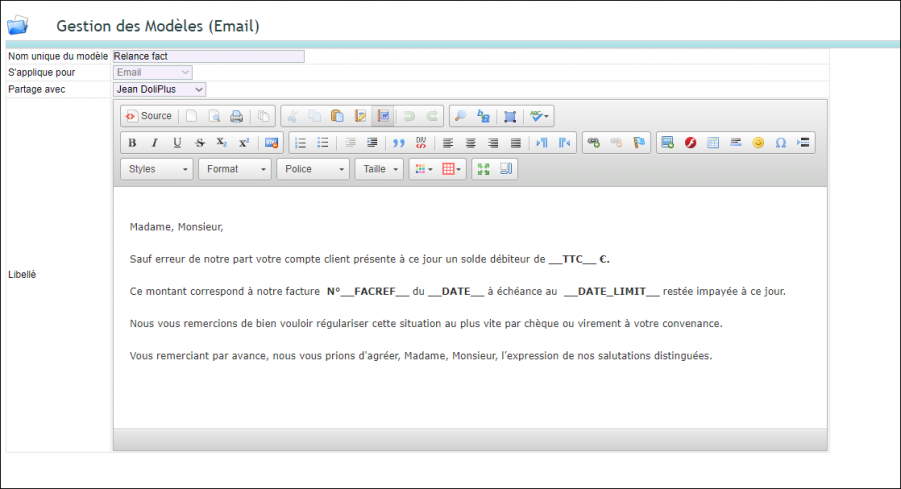The width and height of the screenshot is (901, 489).
Task: Insert a smiley emoticon
Action: [x=758, y=143]
